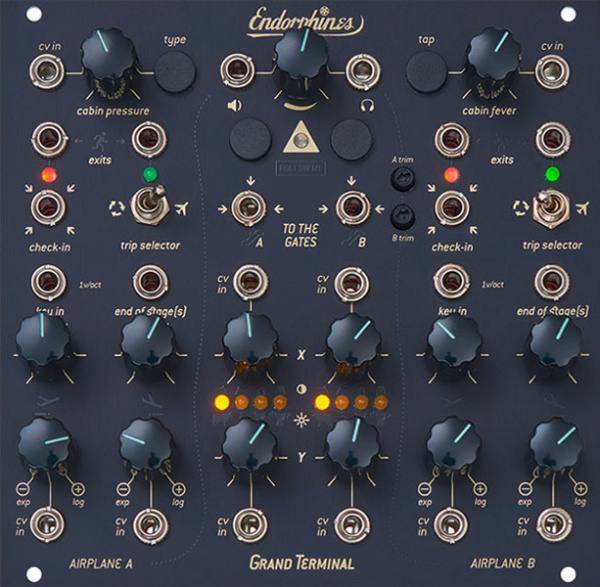
Task: Click the green exit LED on Airplane A
Action: point(150,174)
